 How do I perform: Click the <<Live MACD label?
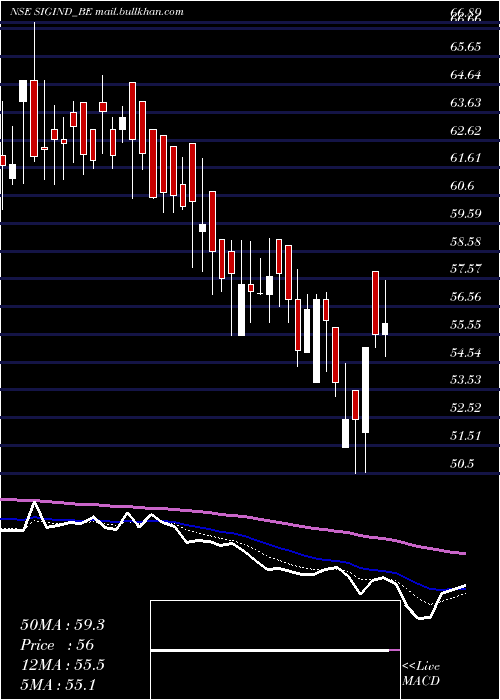coord(421,674)
